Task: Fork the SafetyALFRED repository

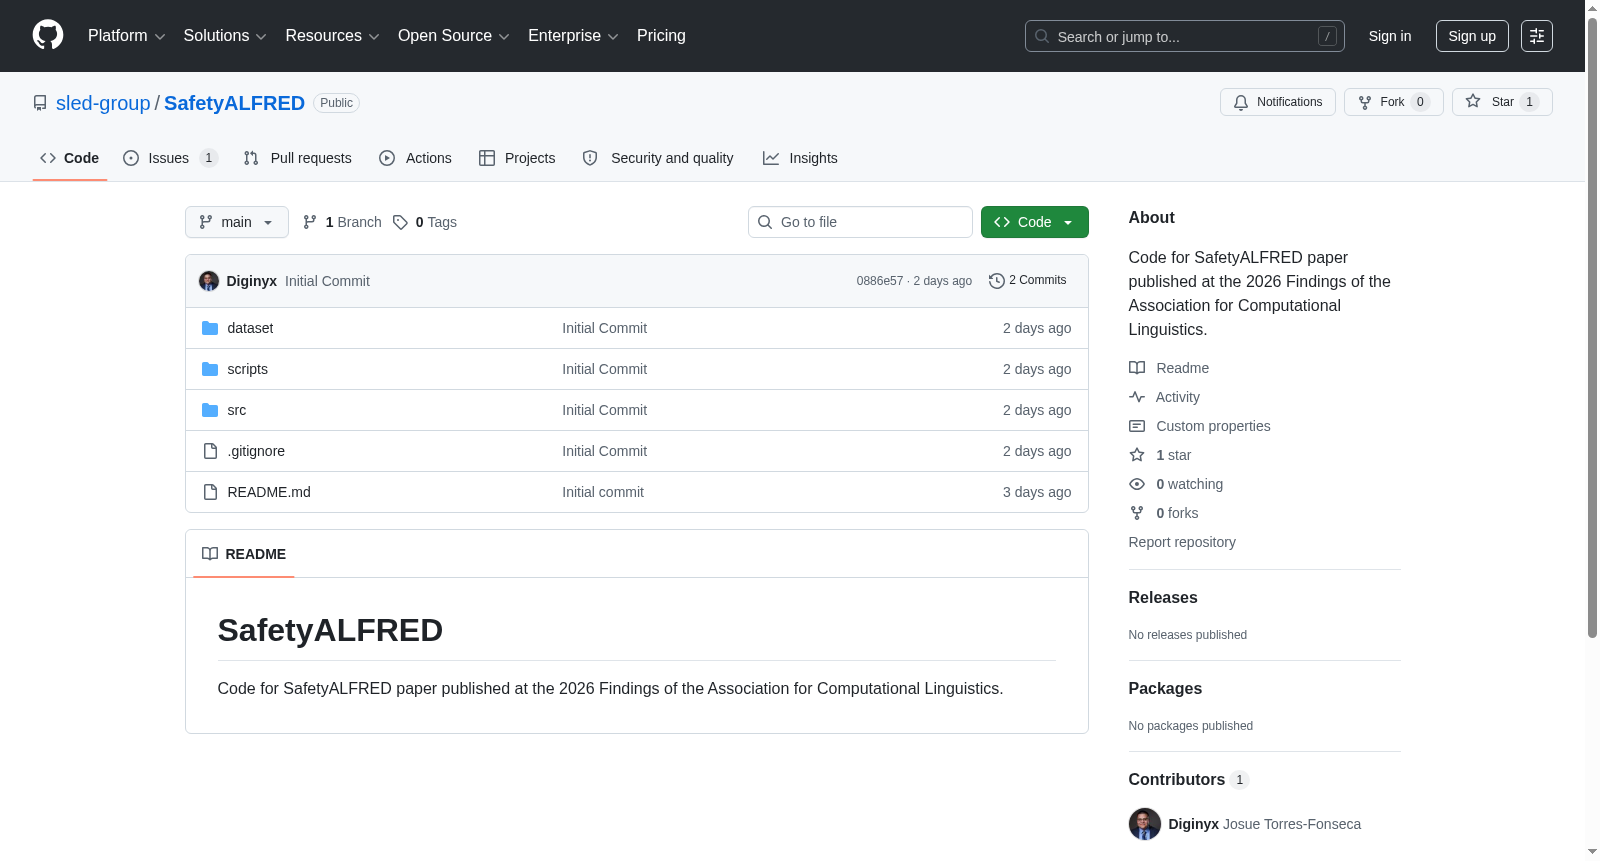Action: click(1394, 102)
